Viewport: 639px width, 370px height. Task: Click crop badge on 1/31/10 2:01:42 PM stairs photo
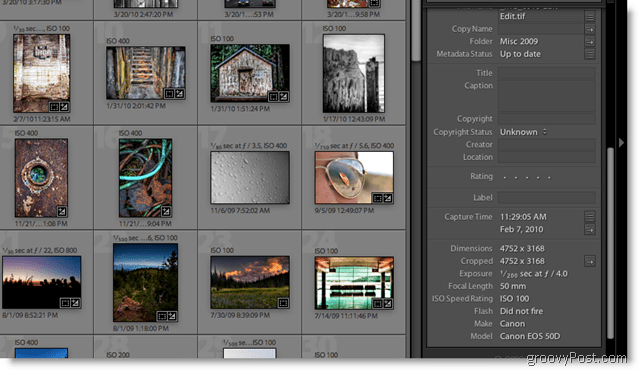(169, 94)
